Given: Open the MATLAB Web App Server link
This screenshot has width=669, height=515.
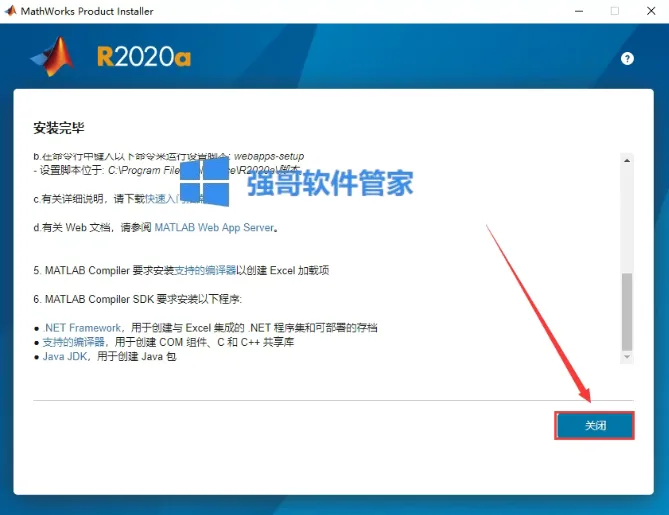Looking at the screenshot, I should (x=214, y=227).
